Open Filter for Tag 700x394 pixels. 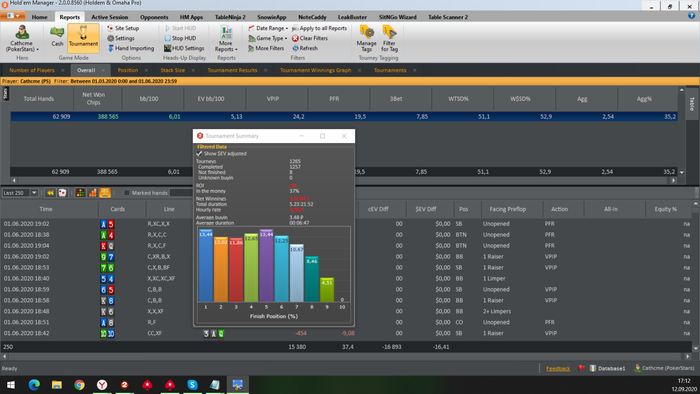(x=389, y=38)
